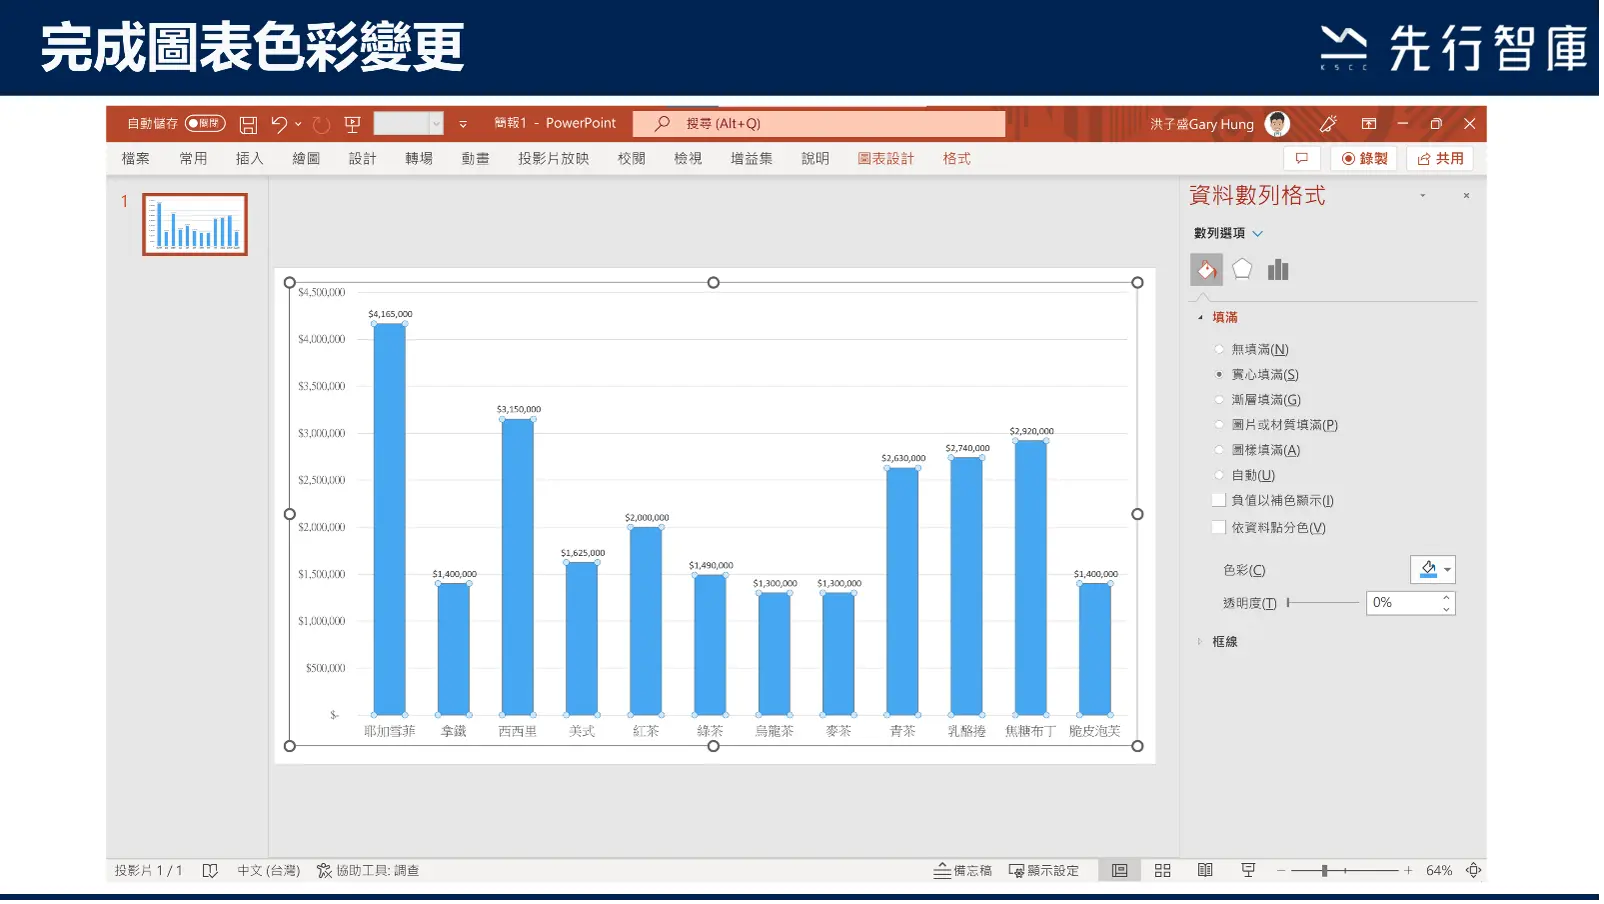Click the Save icon in title bar
The width and height of the screenshot is (1604, 904).
pos(248,125)
